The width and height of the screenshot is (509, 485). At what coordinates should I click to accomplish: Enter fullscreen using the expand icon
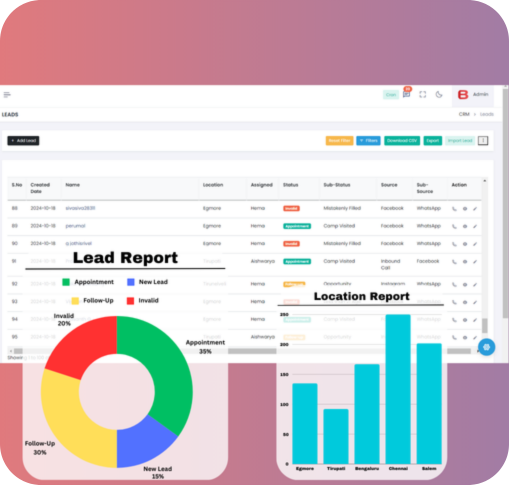tap(423, 95)
